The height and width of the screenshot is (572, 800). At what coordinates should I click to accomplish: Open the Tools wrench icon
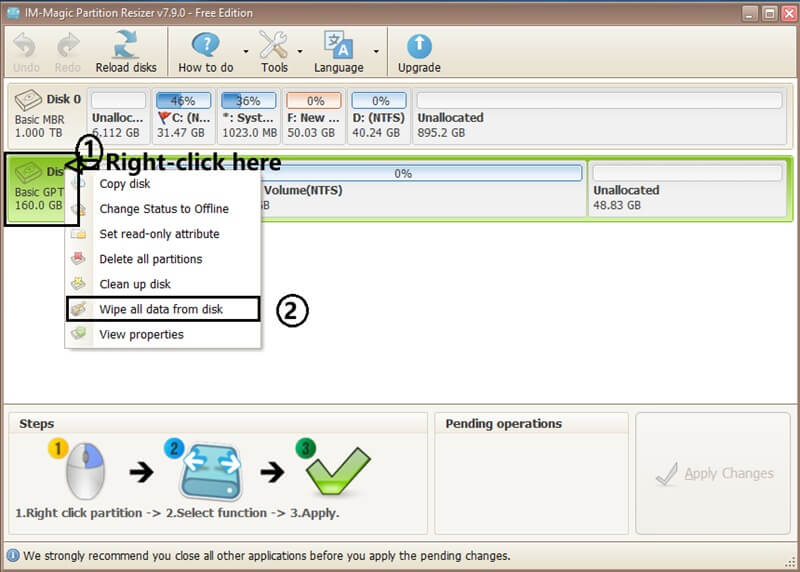pos(273,45)
